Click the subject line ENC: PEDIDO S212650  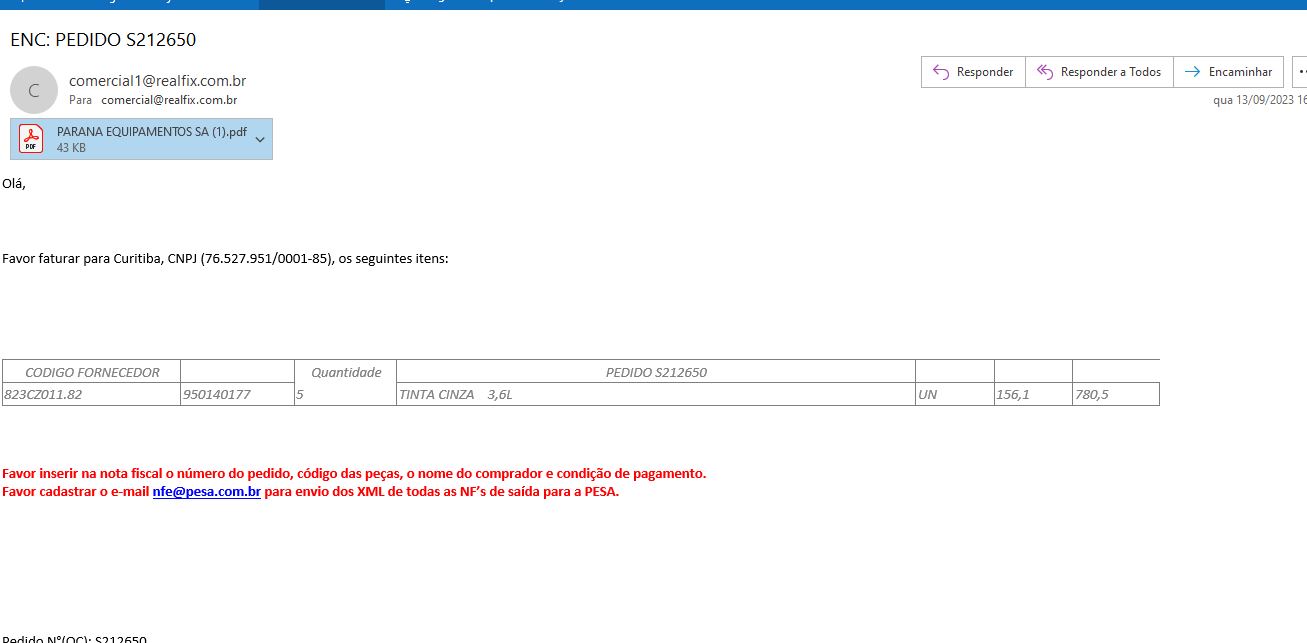103,40
